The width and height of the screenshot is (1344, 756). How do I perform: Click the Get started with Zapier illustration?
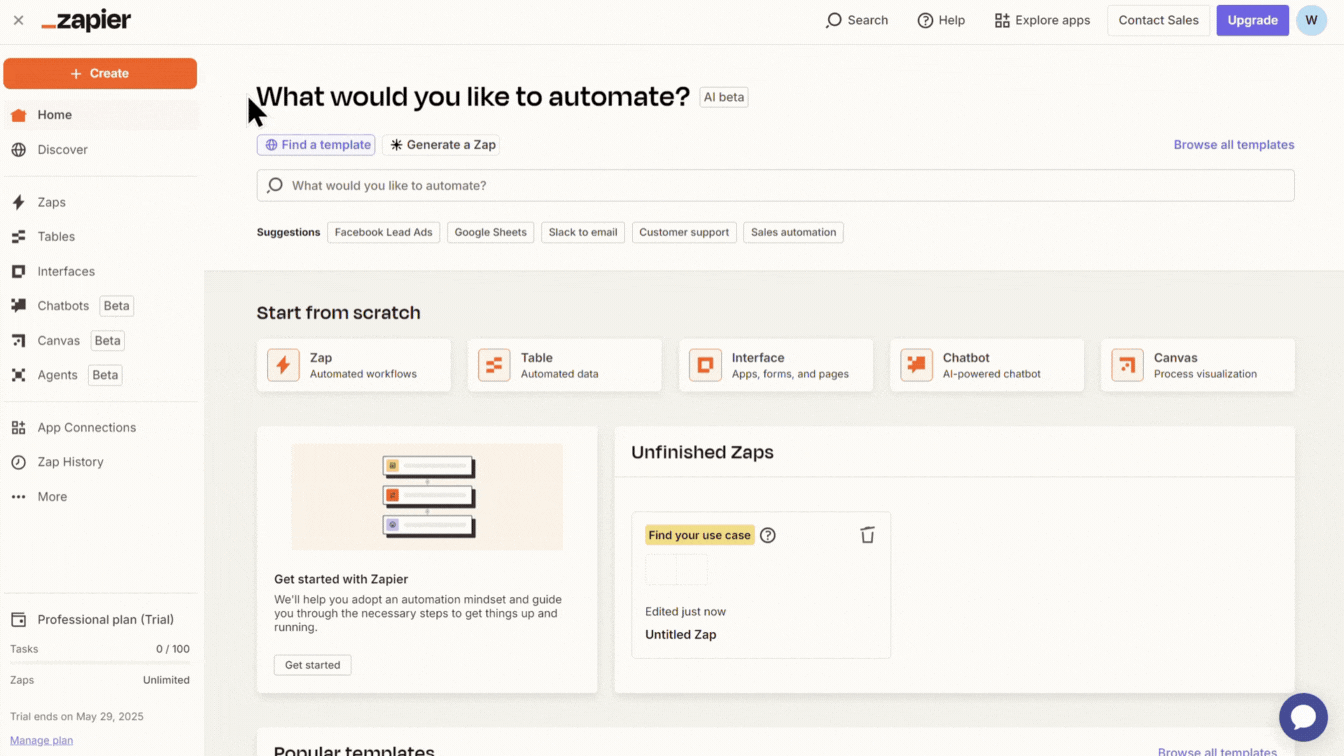pyautogui.click(x=427, y=497)
